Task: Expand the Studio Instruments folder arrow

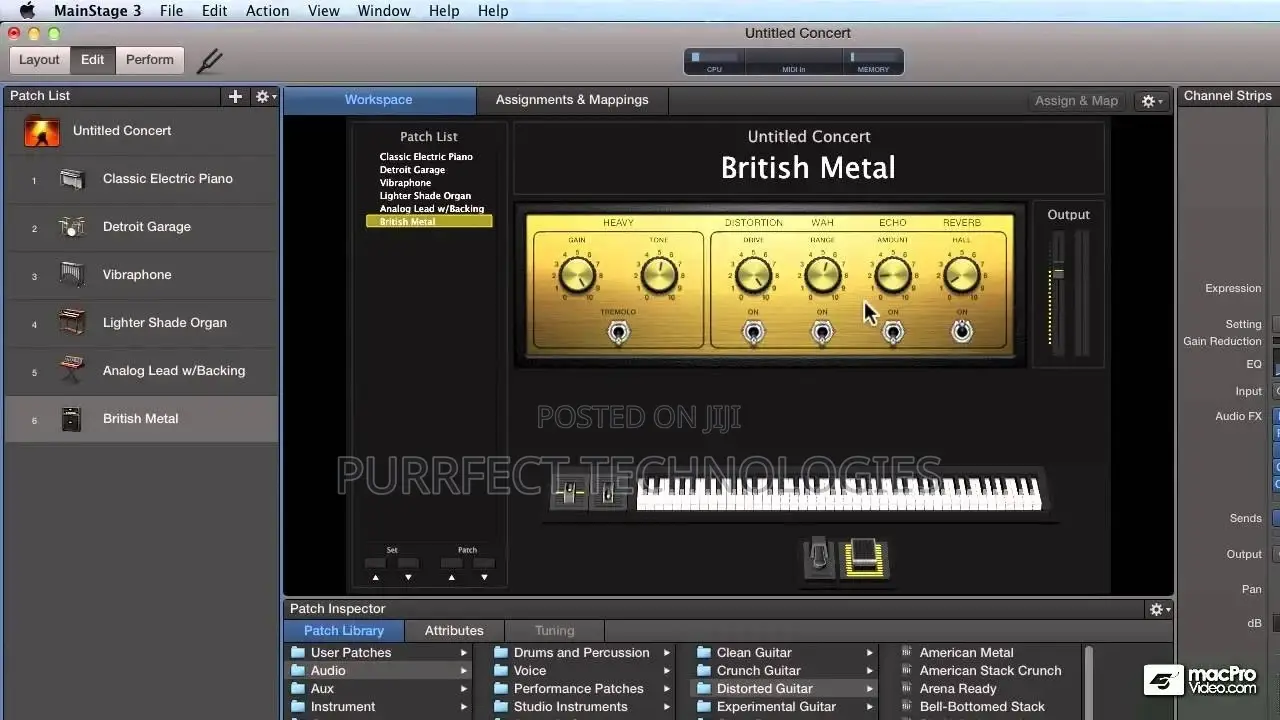Action: pos(667,707)
